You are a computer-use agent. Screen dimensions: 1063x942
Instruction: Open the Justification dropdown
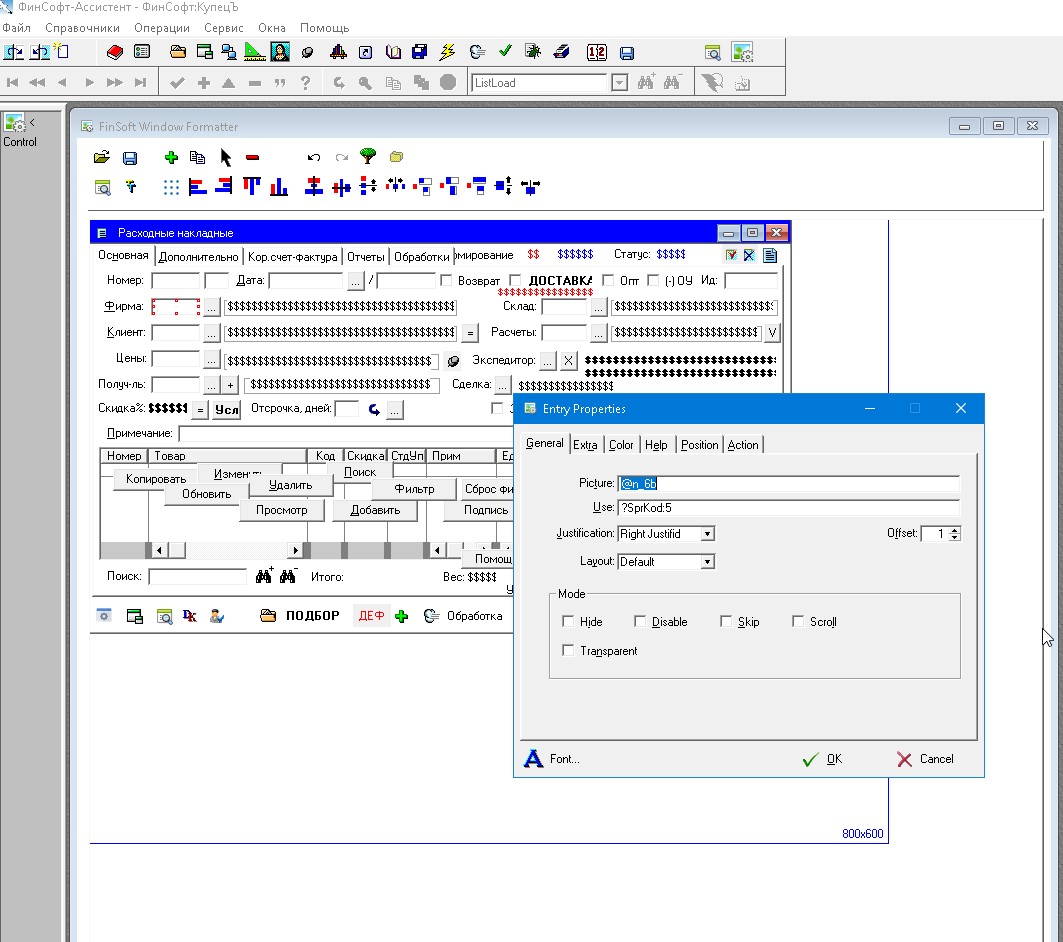[707, 534]
